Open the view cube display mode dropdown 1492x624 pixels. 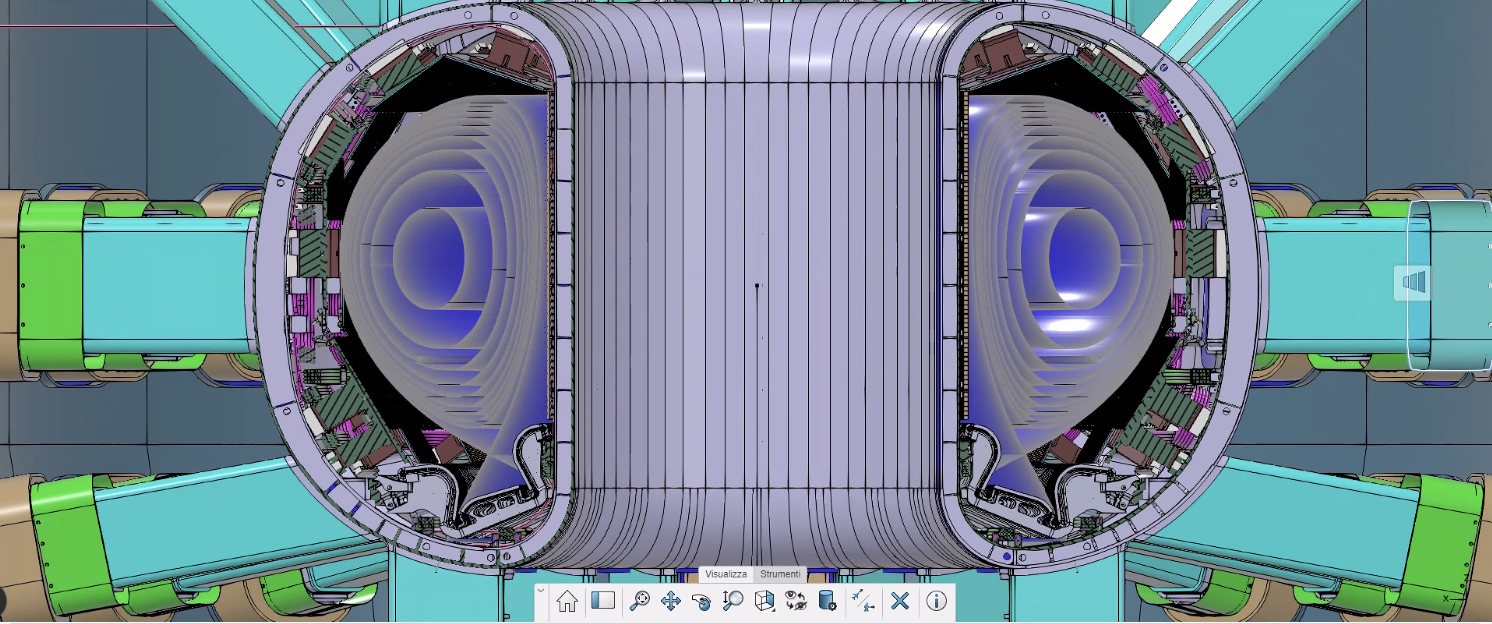765,601
